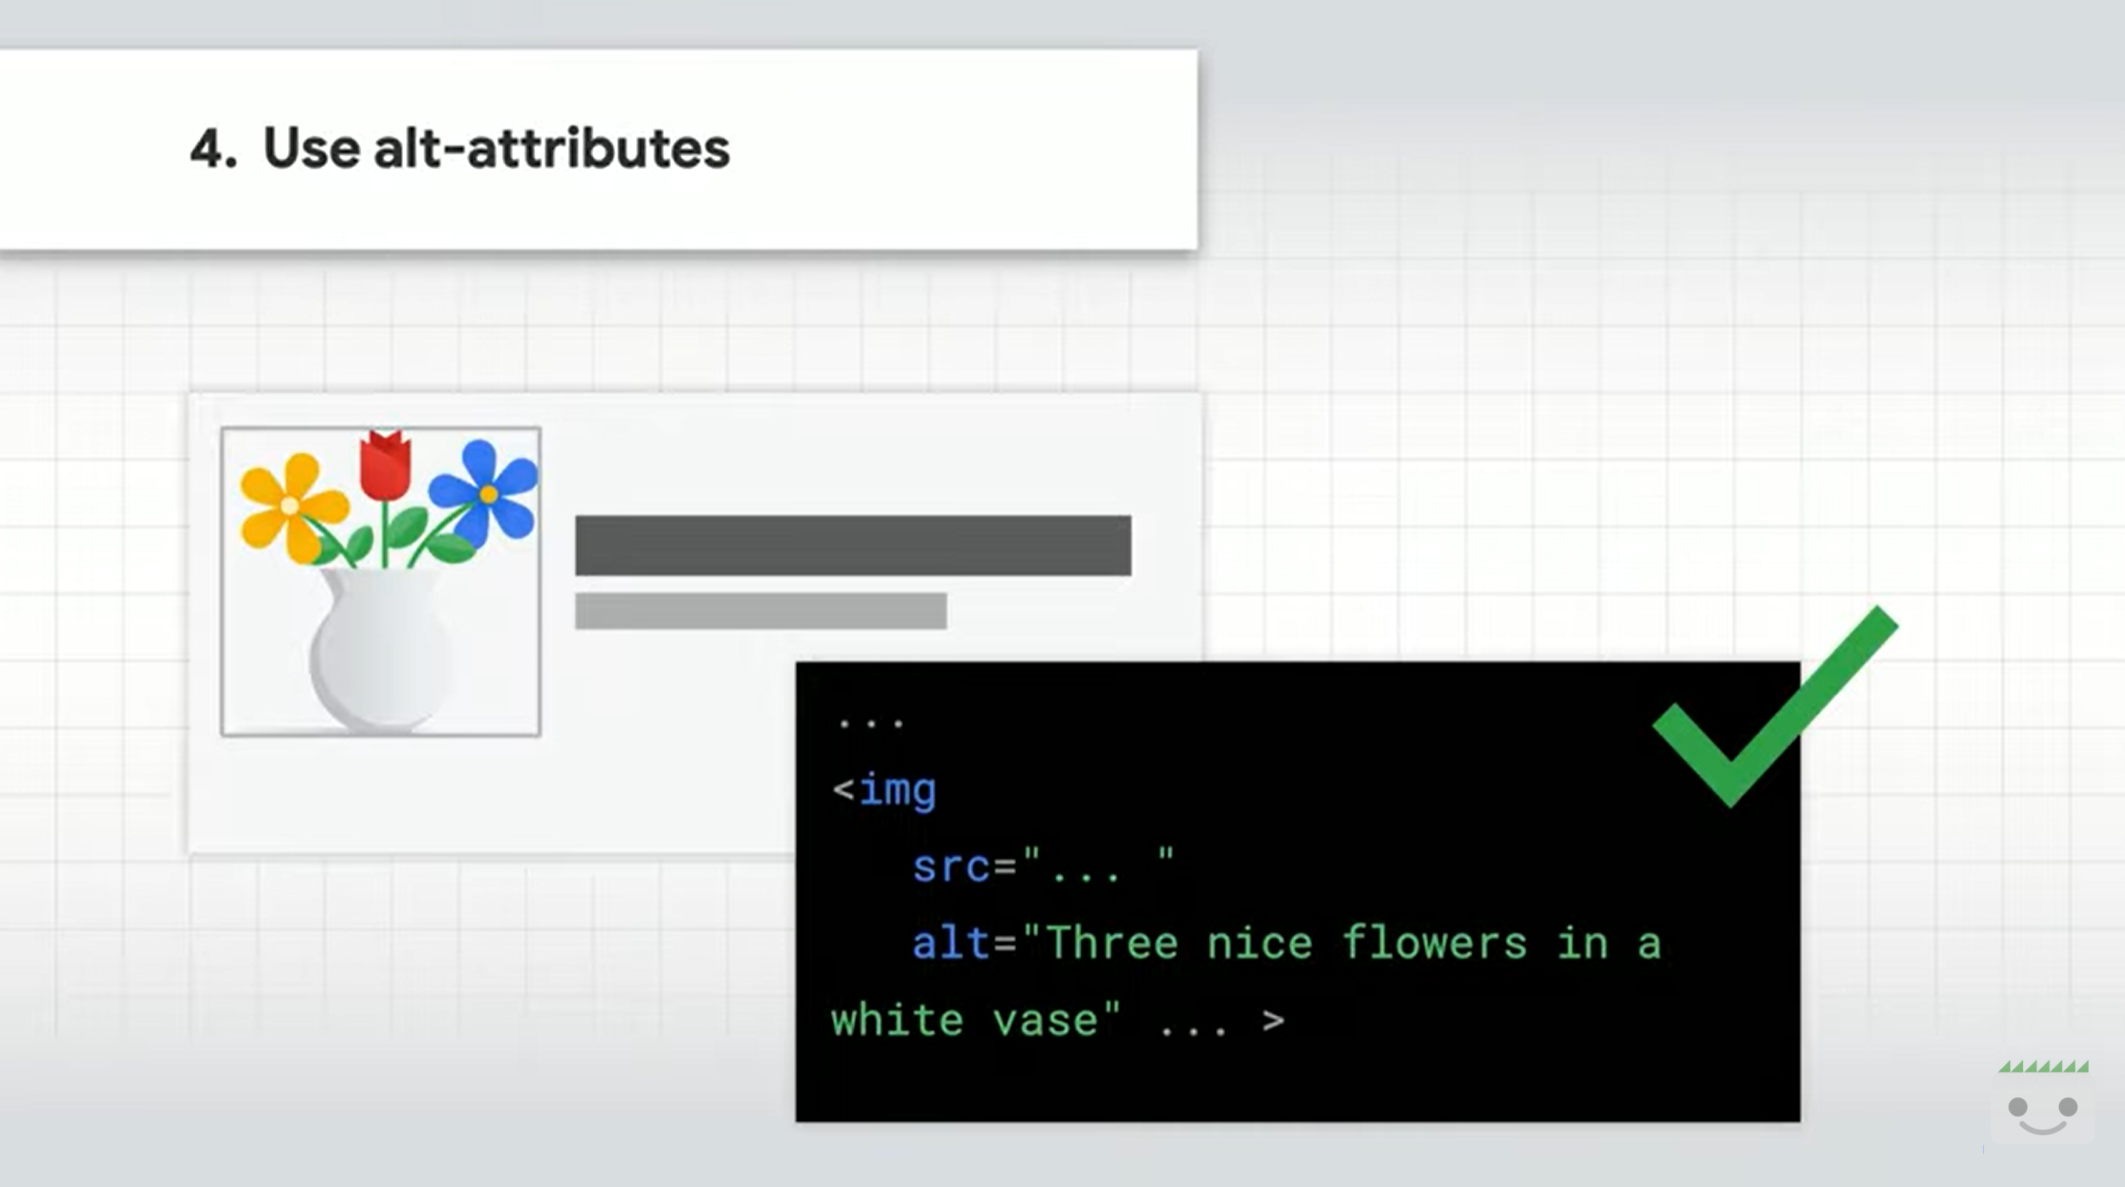Click the 'Use alt-attributes' heading text
Viewport: 2125px width, 1187px height.
click(496, 149)
